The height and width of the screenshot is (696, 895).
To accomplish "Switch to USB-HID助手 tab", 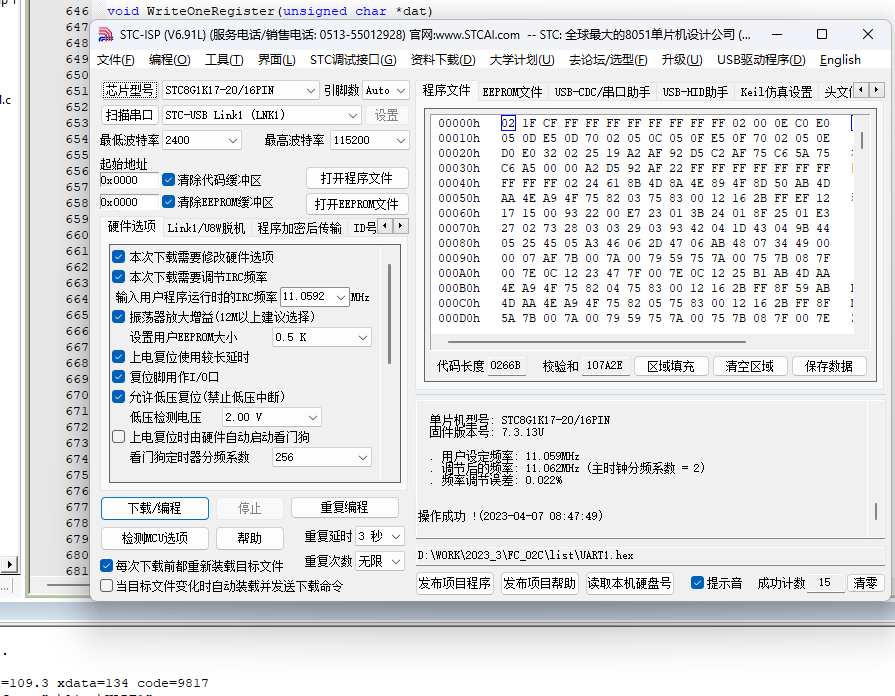I will (695, 92).
